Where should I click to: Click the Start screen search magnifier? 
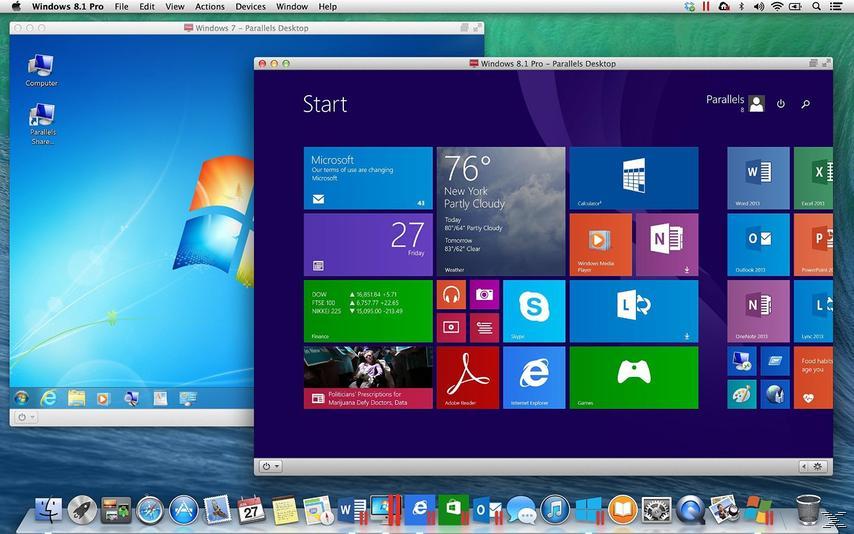[x=806, y=104]
